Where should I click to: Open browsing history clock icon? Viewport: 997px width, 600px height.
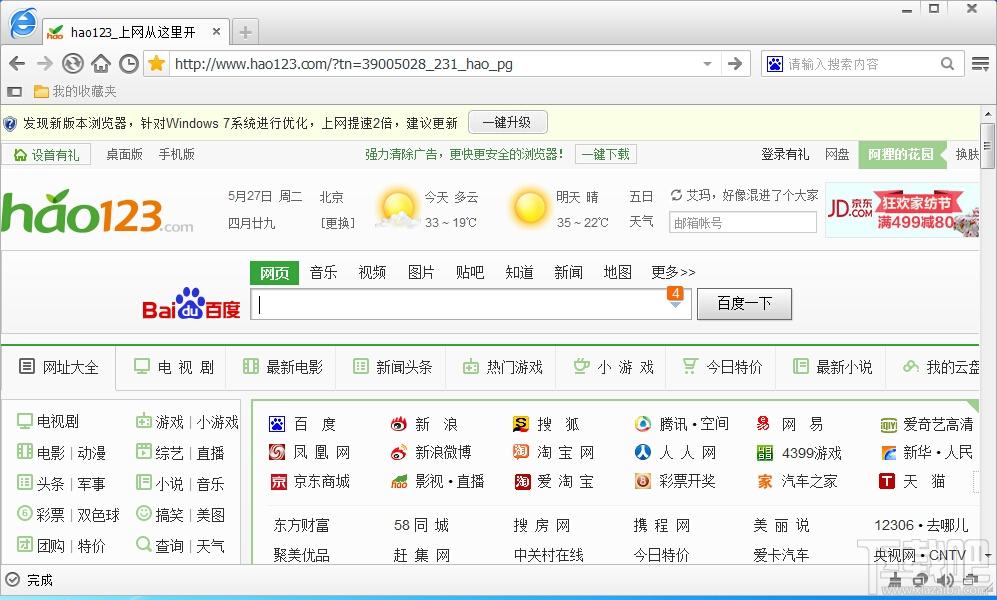click(x=128, y=64)
